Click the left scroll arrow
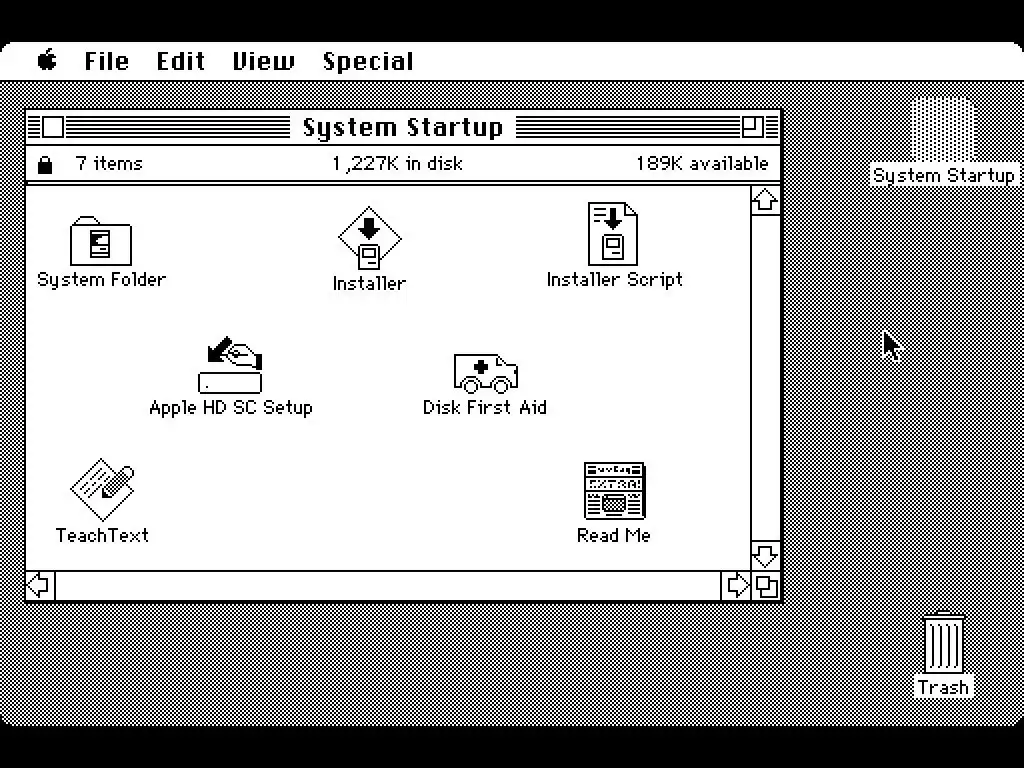The image size is (1024, 768). [x=40, y=585]
